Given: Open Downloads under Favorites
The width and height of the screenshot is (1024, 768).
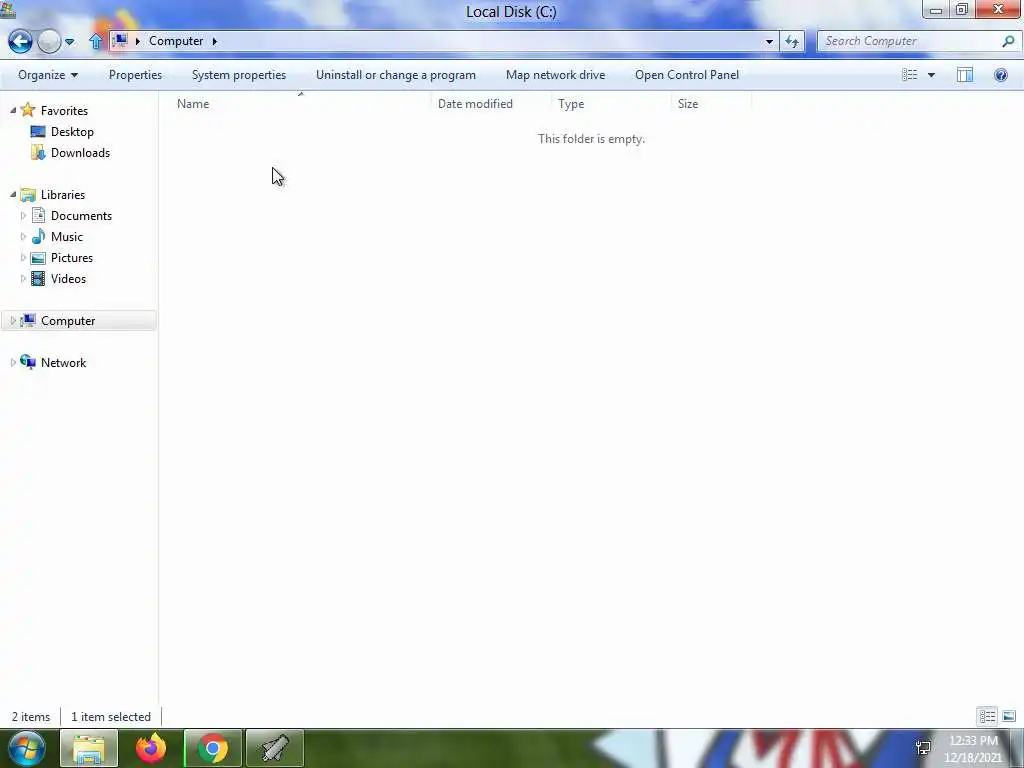Looking at the screenshot, I should pyautogui.click(x=80, y=153).
